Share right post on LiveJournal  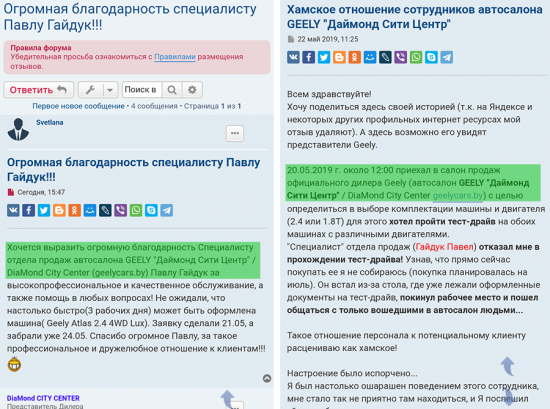(x=385, y=57)
